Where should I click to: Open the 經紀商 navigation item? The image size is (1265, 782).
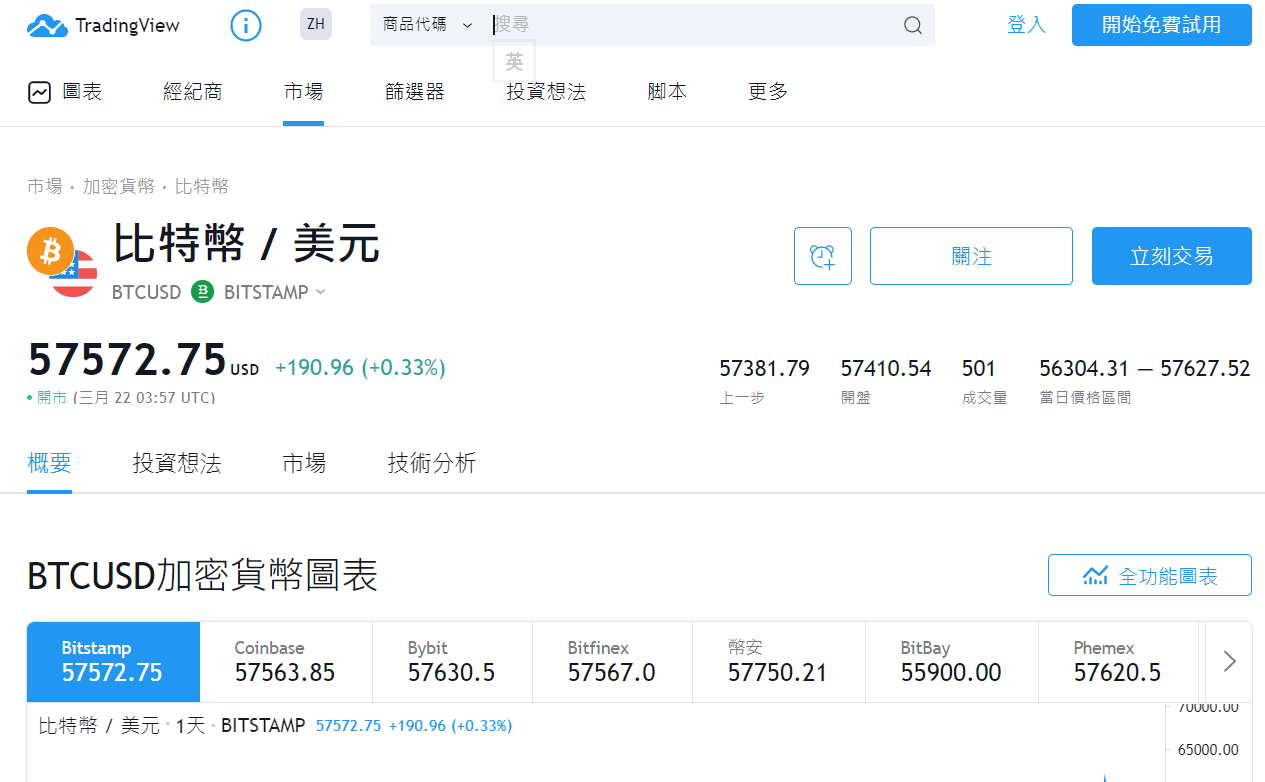[x=193, y=92]
